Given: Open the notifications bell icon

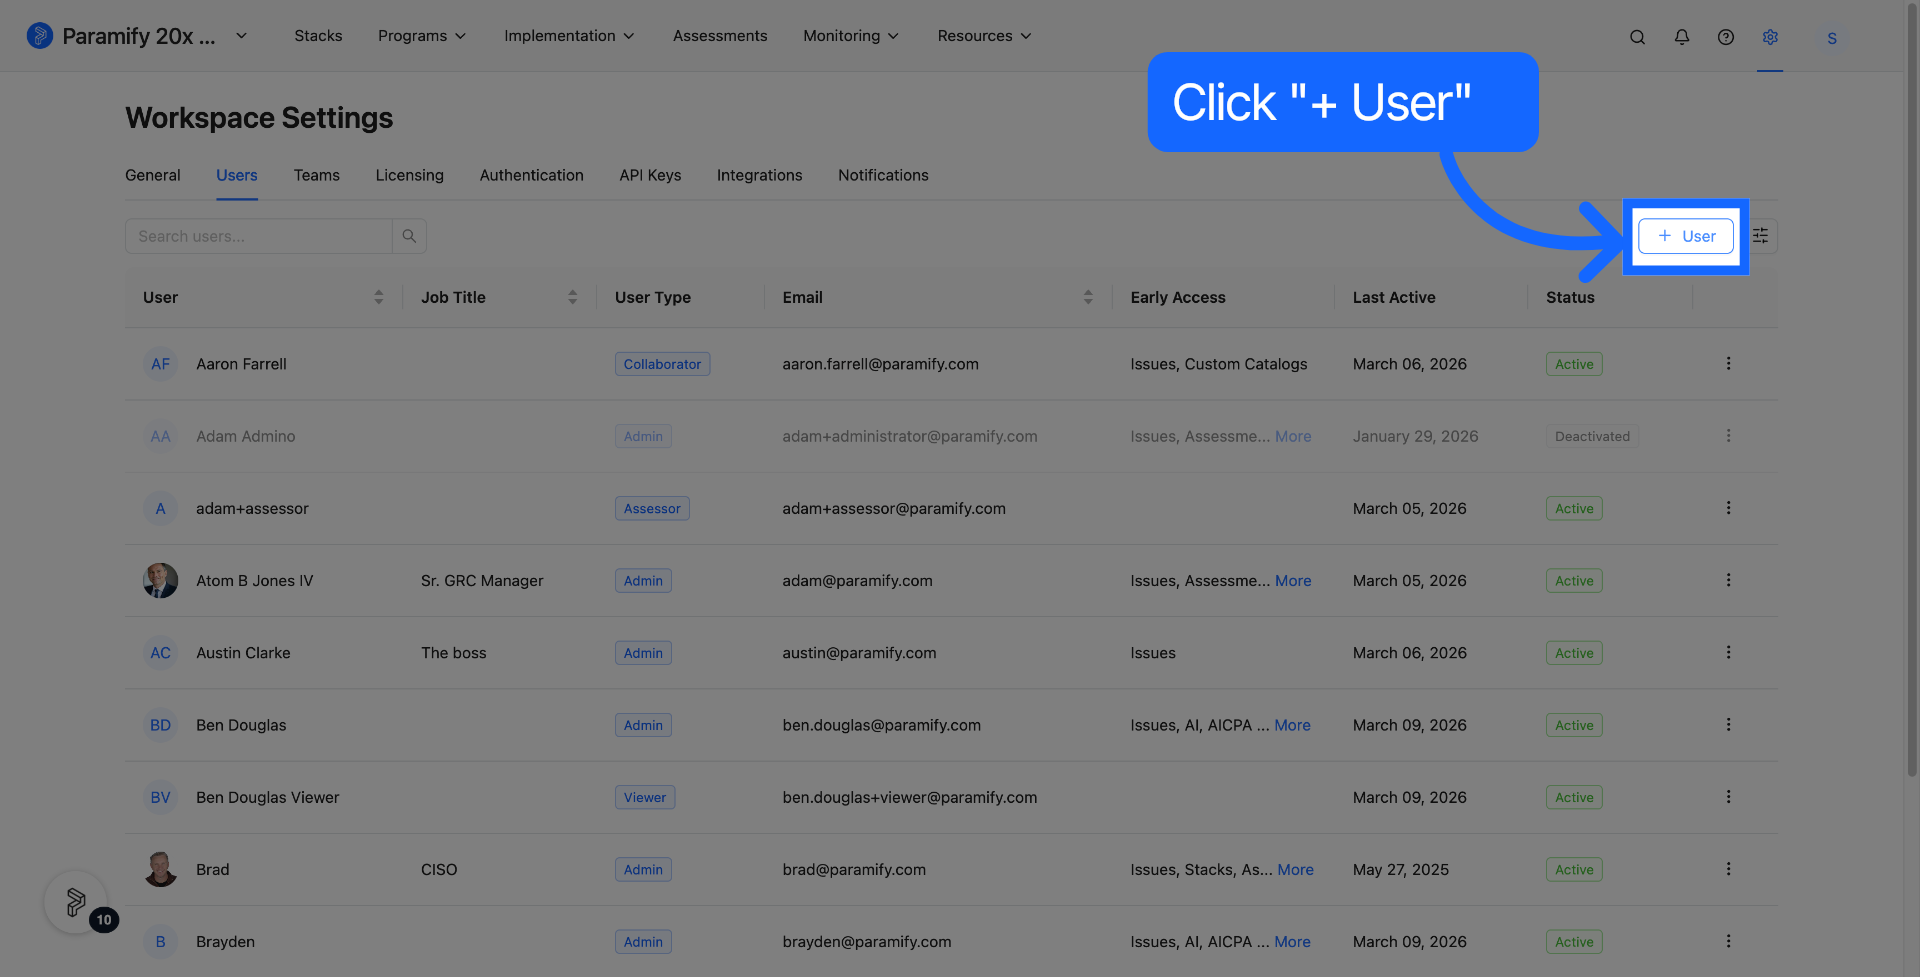Looking at the screenshot, I should 1682,37.
